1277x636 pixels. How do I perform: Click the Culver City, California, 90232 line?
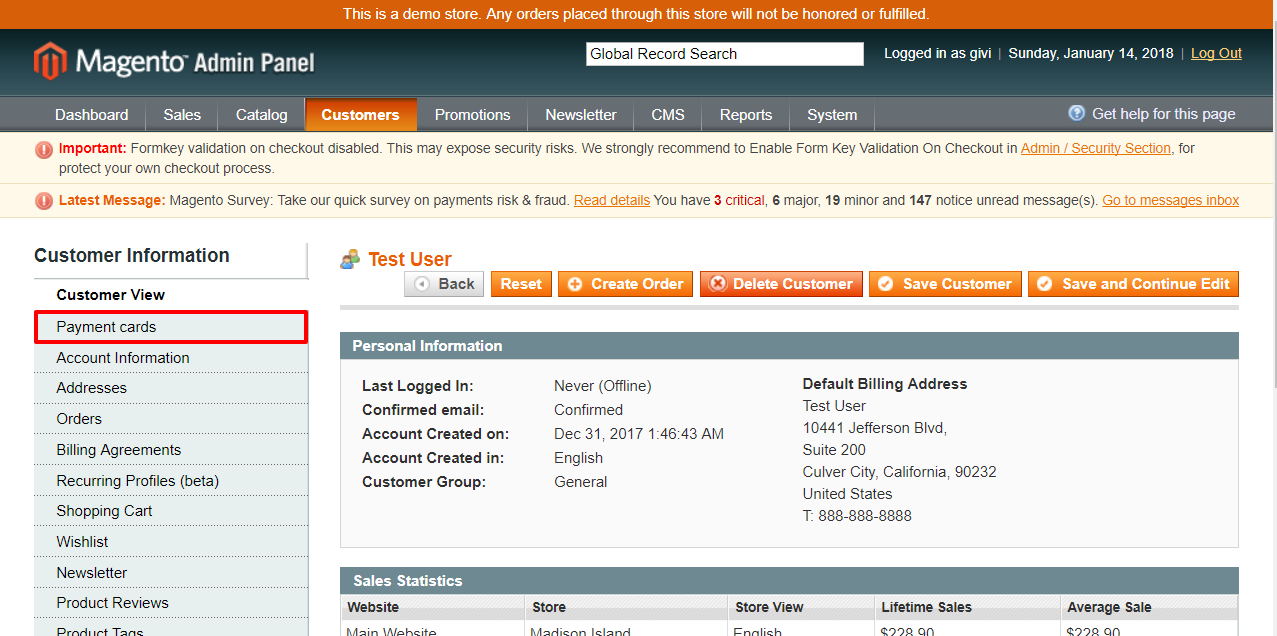coord(900,472)
